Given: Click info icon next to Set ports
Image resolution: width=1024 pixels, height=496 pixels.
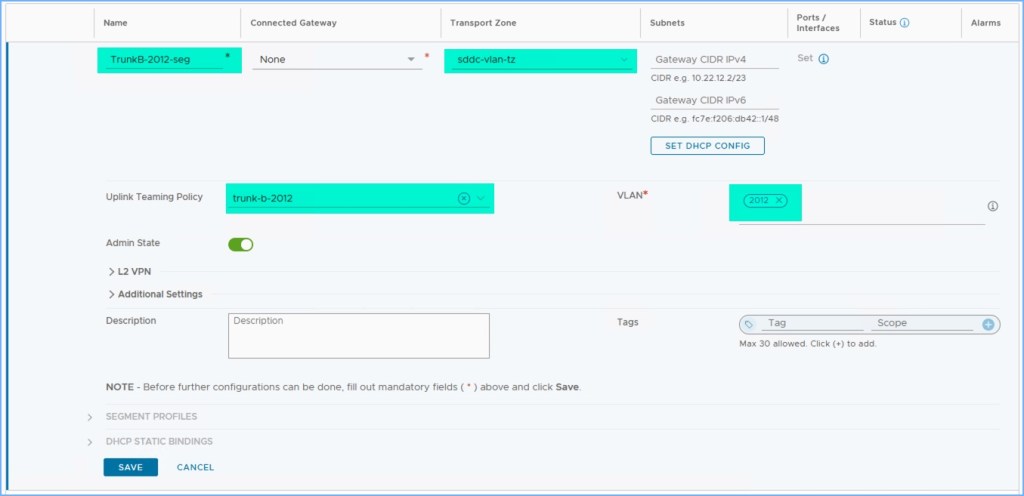Looking at the screenshot, I should click(823, 59).
